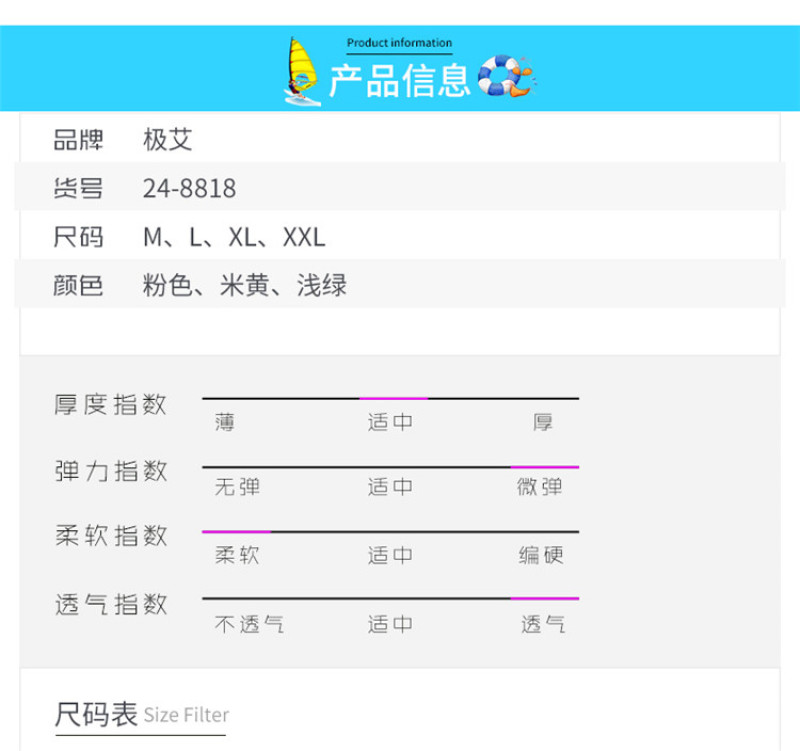The height and width of the screenshot is (751, 800).
Task: Click the magenta marker on 弹力指数 bar
Action: point(545,467)
